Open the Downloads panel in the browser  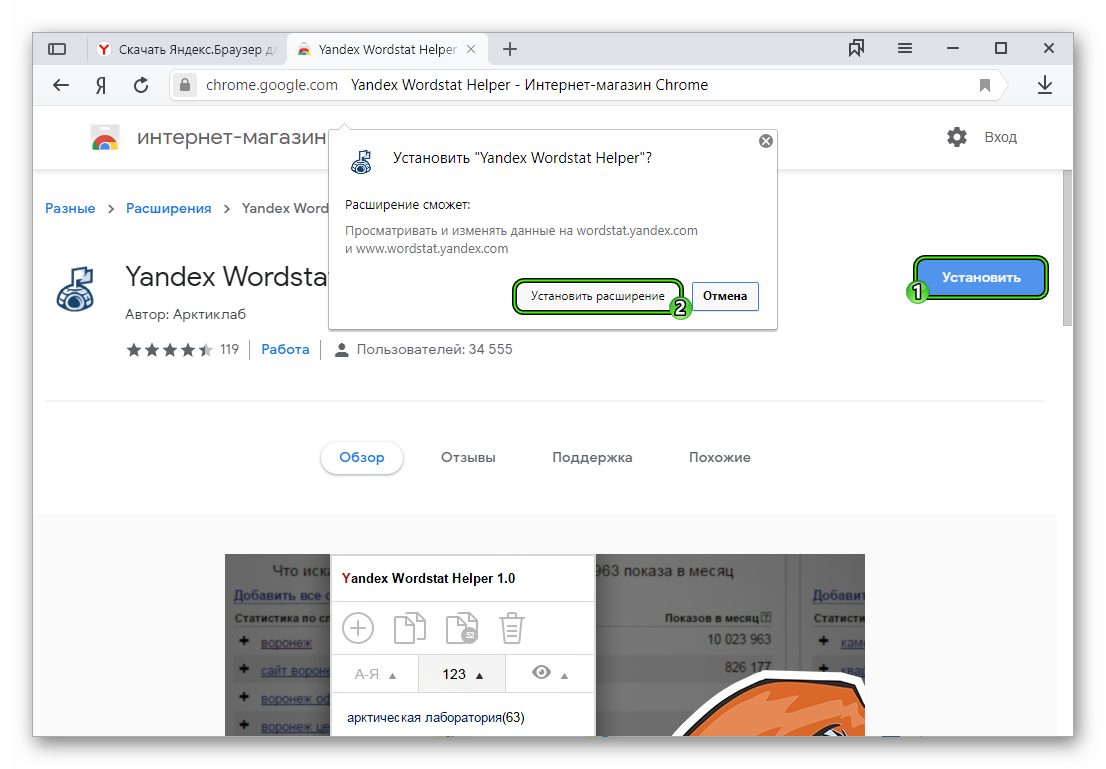click(1045, 85)
